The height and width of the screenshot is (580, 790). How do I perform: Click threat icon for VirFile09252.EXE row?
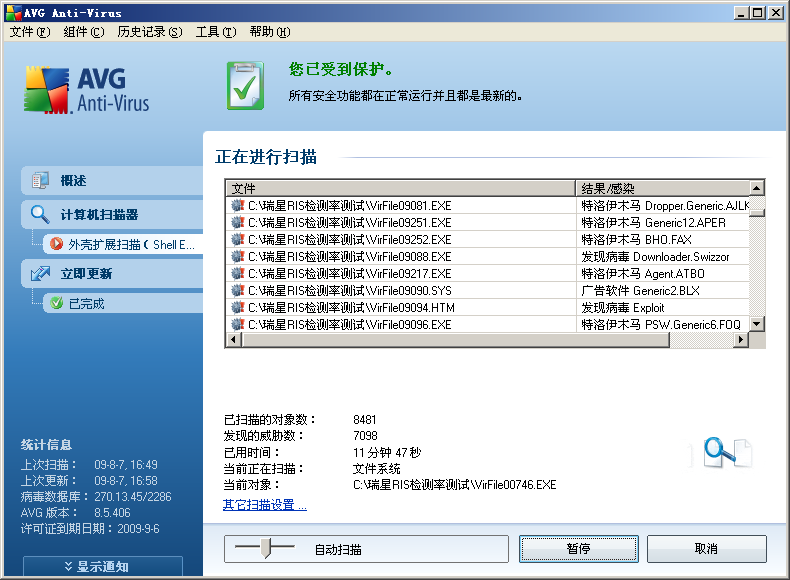point(238,239)
